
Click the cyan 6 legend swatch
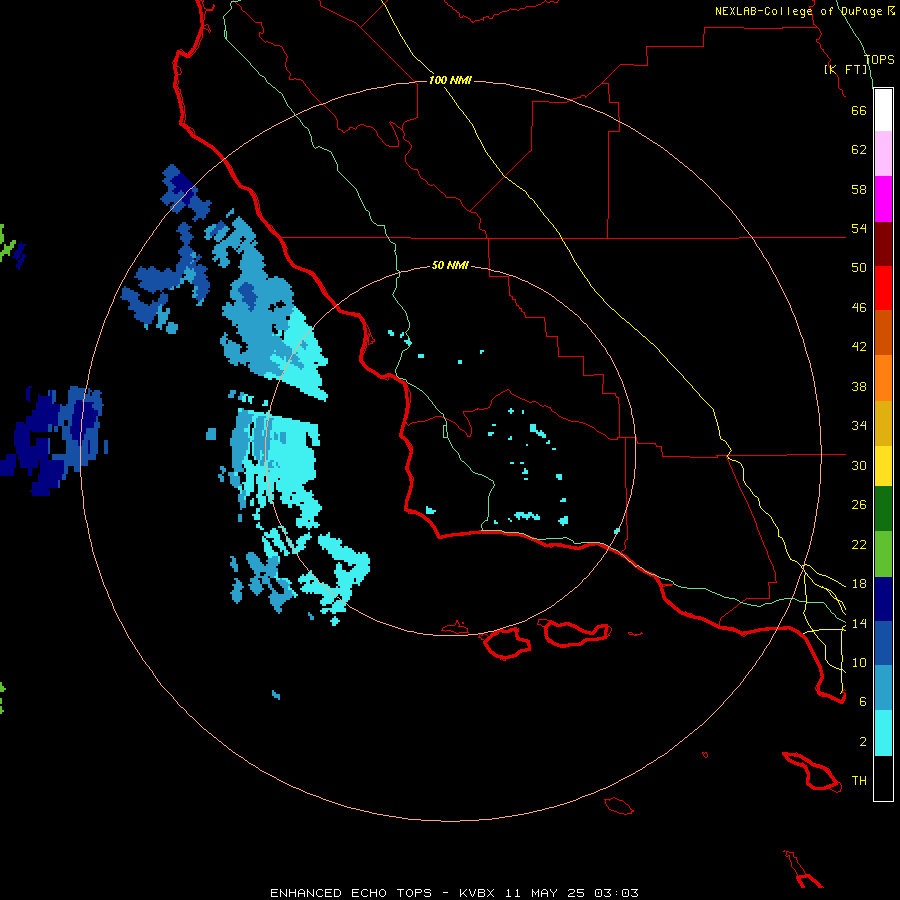(883, 733)
